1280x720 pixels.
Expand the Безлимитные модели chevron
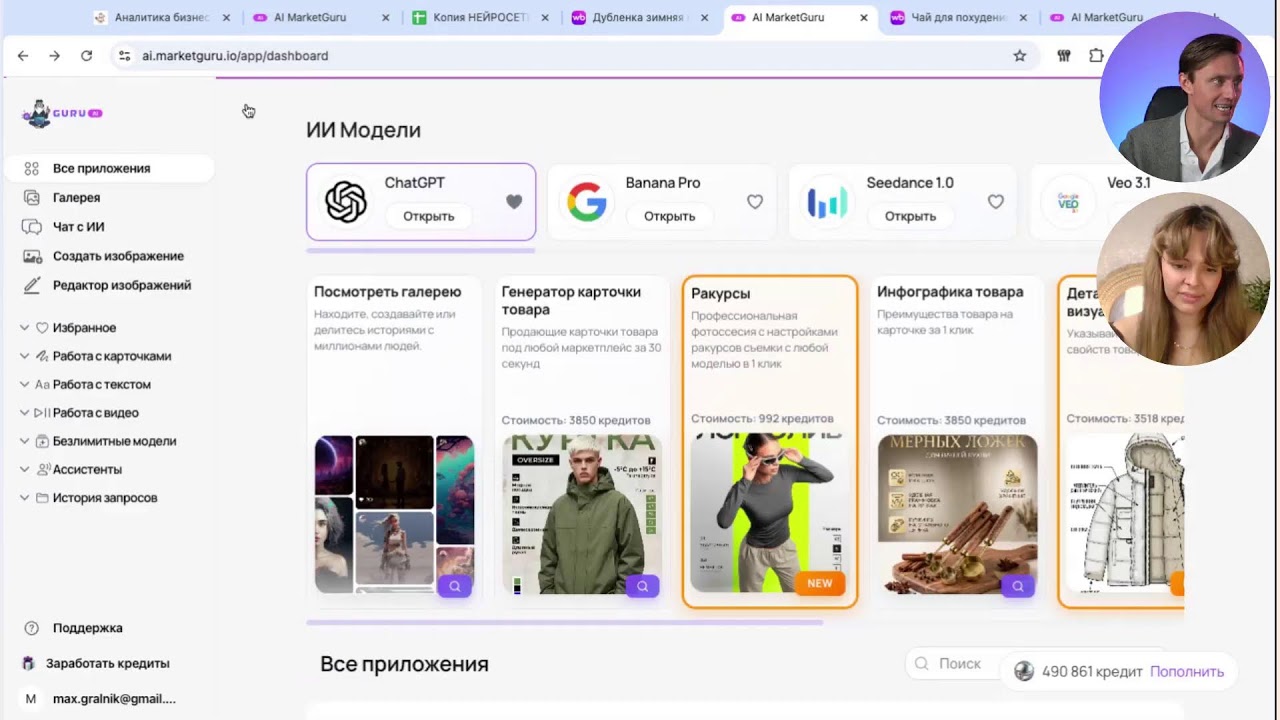click(25, 441)
